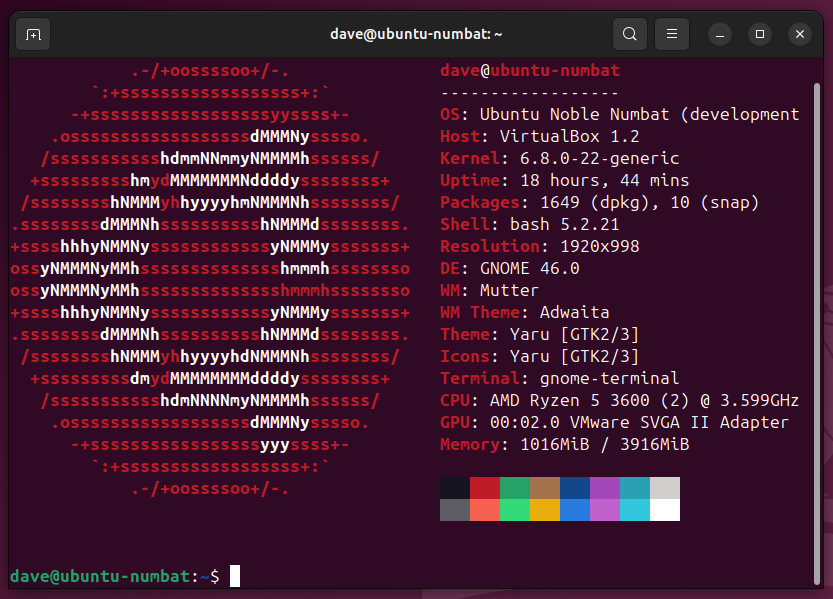
Task: Click the DE GNOME 46.0 line
Action: click(509, 268)
